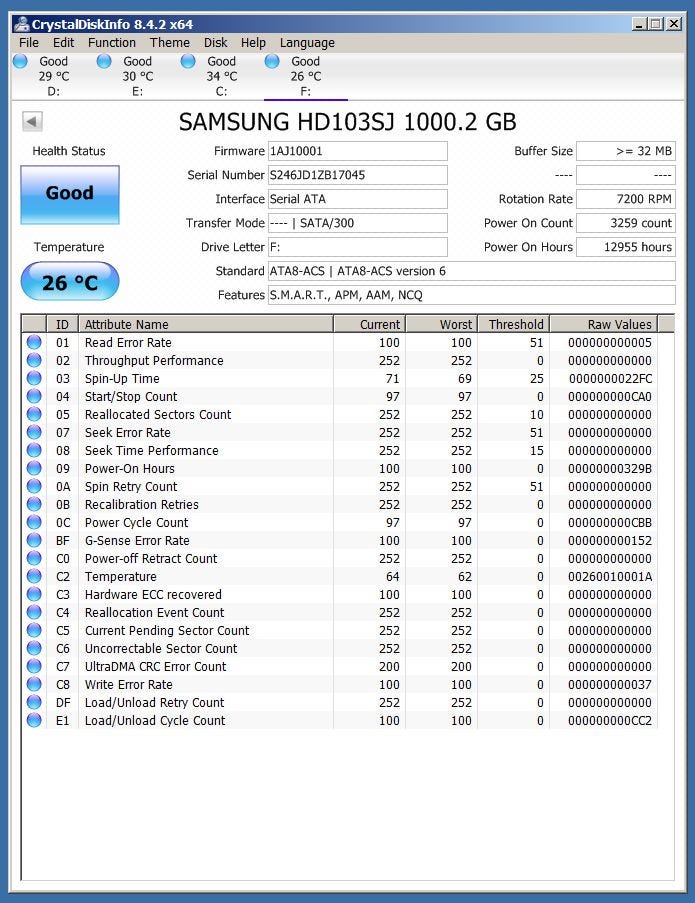
Task: Select the SAMSUNG HD103SJ 1000.2 GB title
Action: coord(347,122)
